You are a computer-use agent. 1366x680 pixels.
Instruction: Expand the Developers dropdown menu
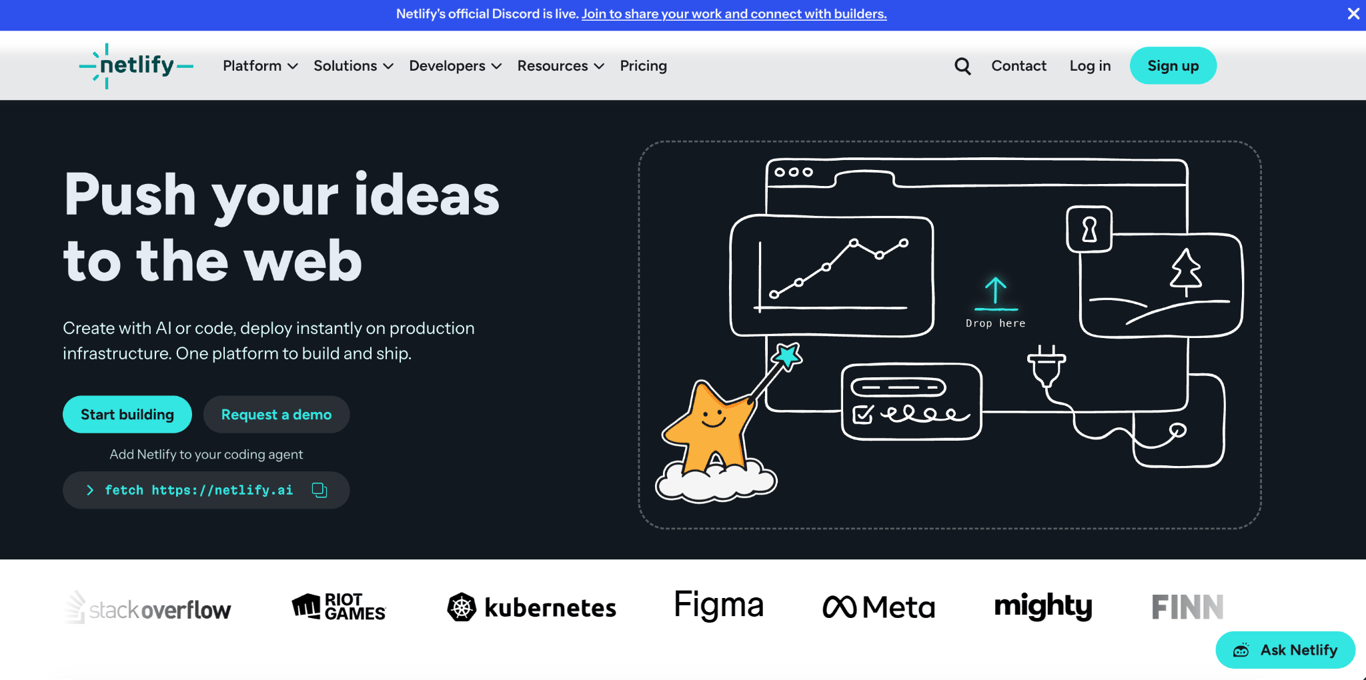[455, 66]
